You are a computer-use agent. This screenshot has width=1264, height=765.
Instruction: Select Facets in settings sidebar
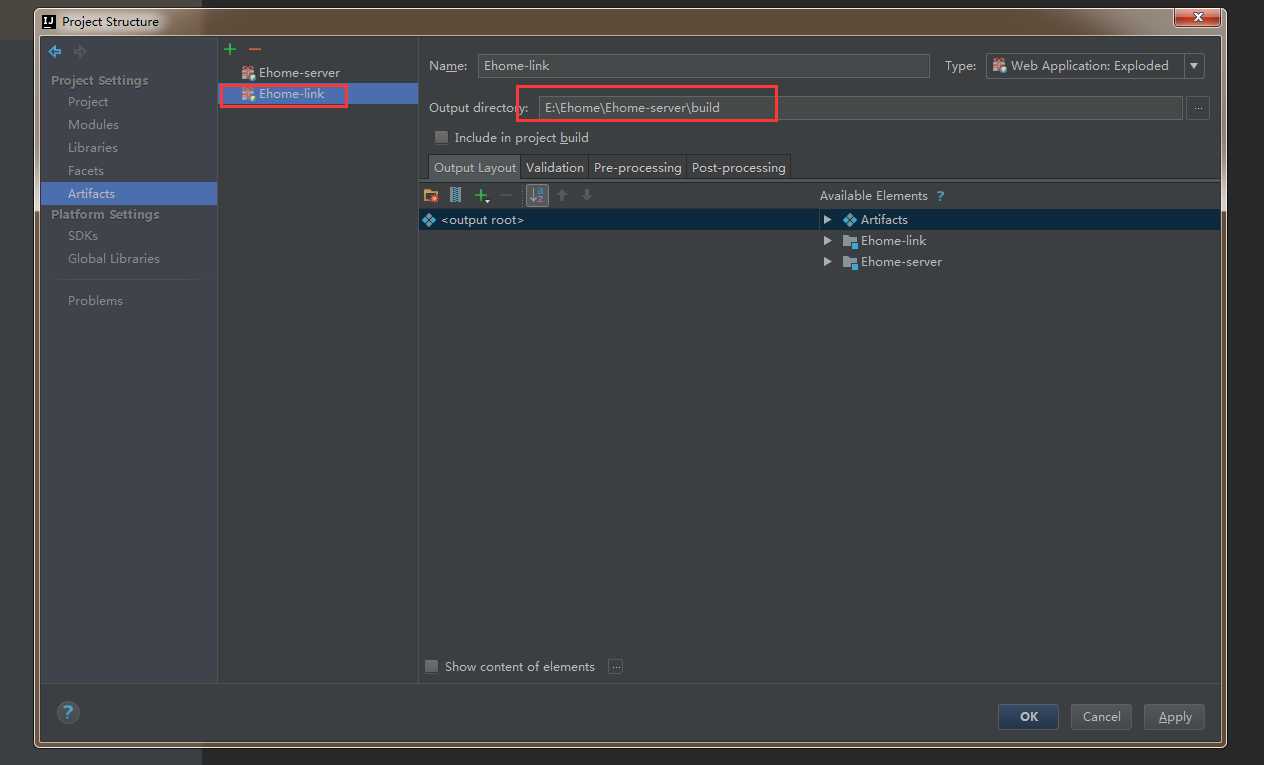[x=86, y=171]
